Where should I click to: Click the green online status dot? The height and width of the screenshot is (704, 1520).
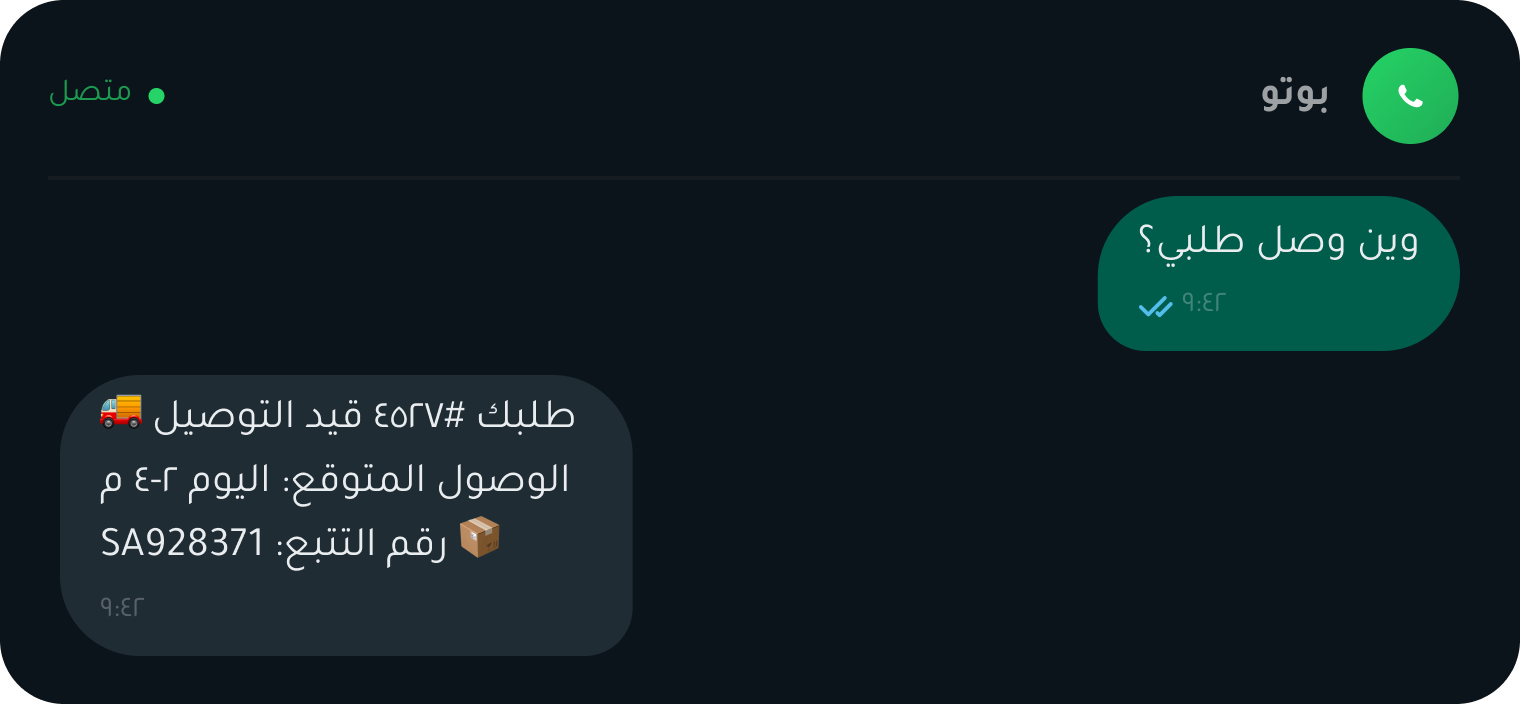click(156, 96)
